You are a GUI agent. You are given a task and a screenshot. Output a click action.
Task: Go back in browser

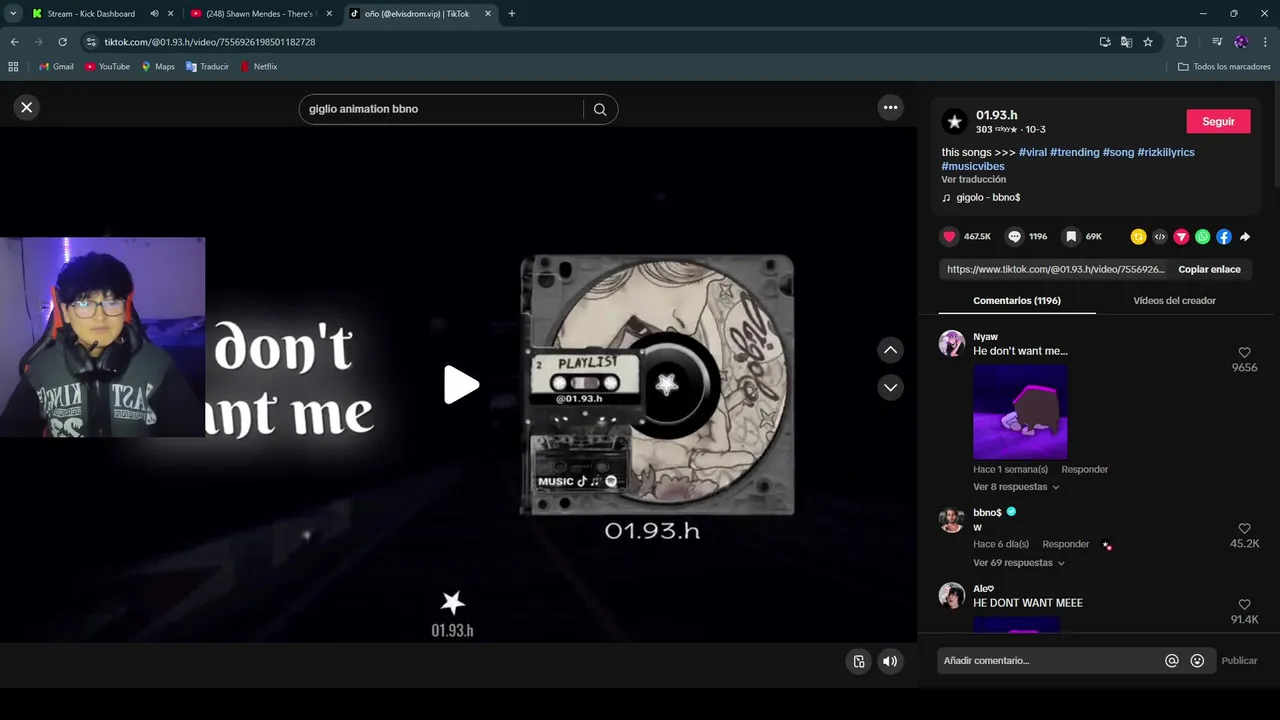tap(14, 42)
